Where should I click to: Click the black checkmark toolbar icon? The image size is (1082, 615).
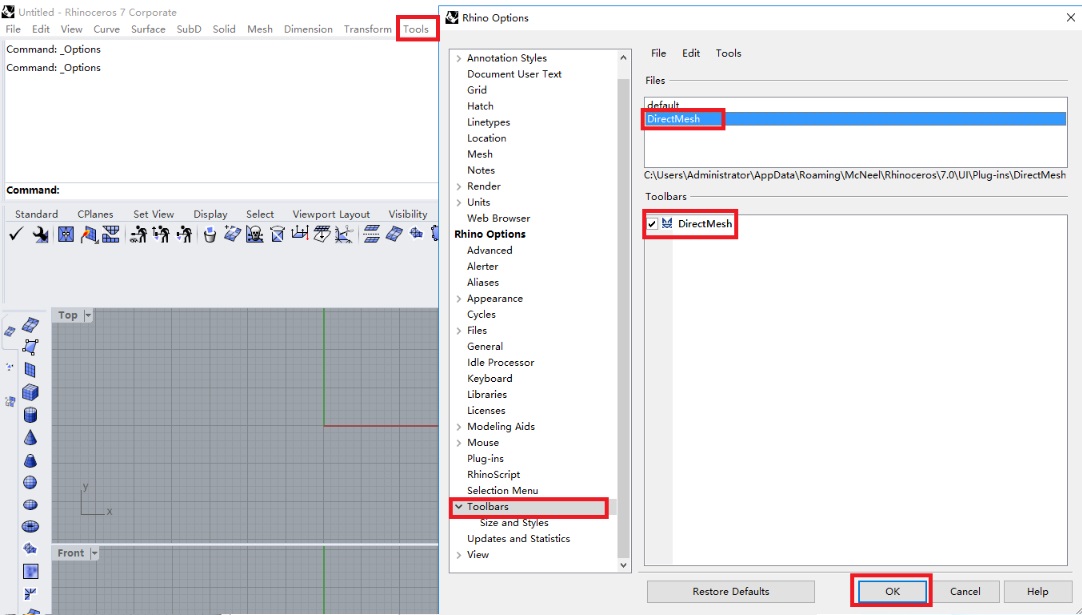(16, 235)
